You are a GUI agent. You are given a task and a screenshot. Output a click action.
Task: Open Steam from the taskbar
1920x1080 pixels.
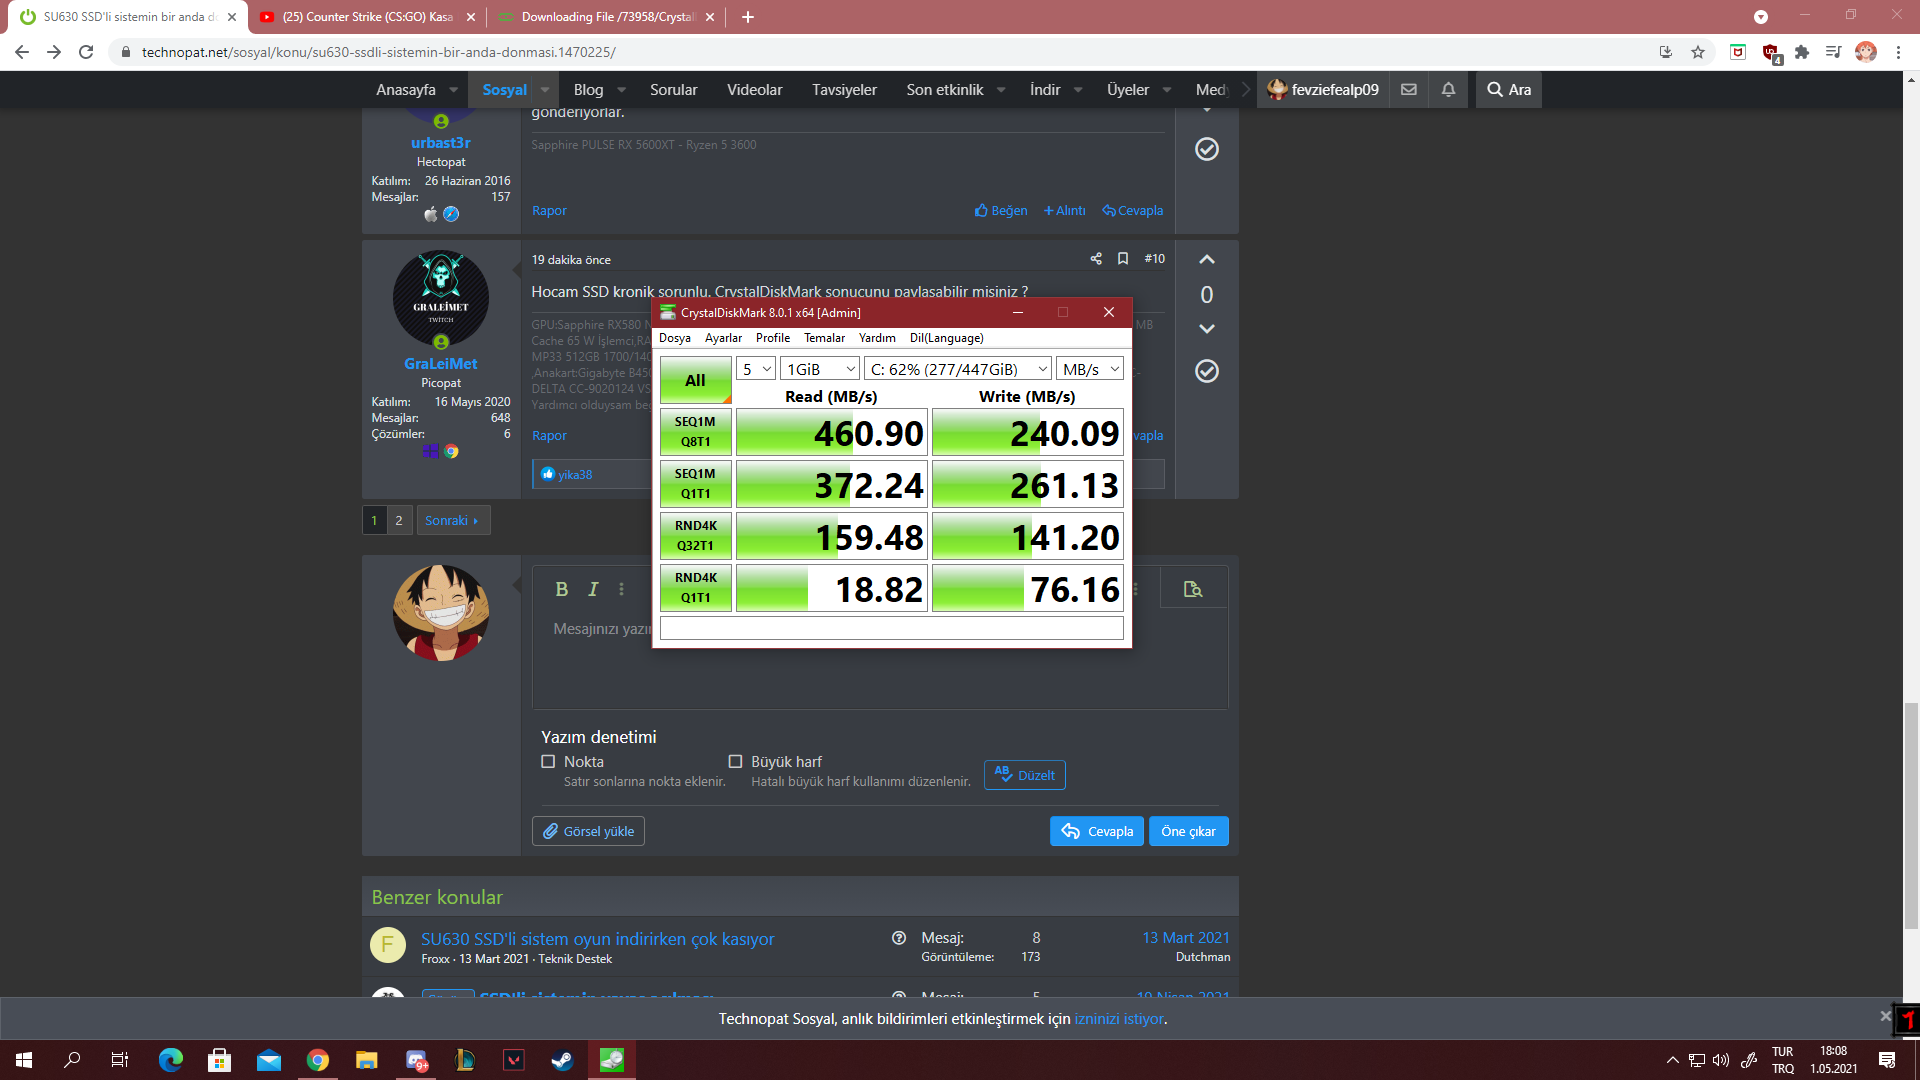(x=562, y=1060)
